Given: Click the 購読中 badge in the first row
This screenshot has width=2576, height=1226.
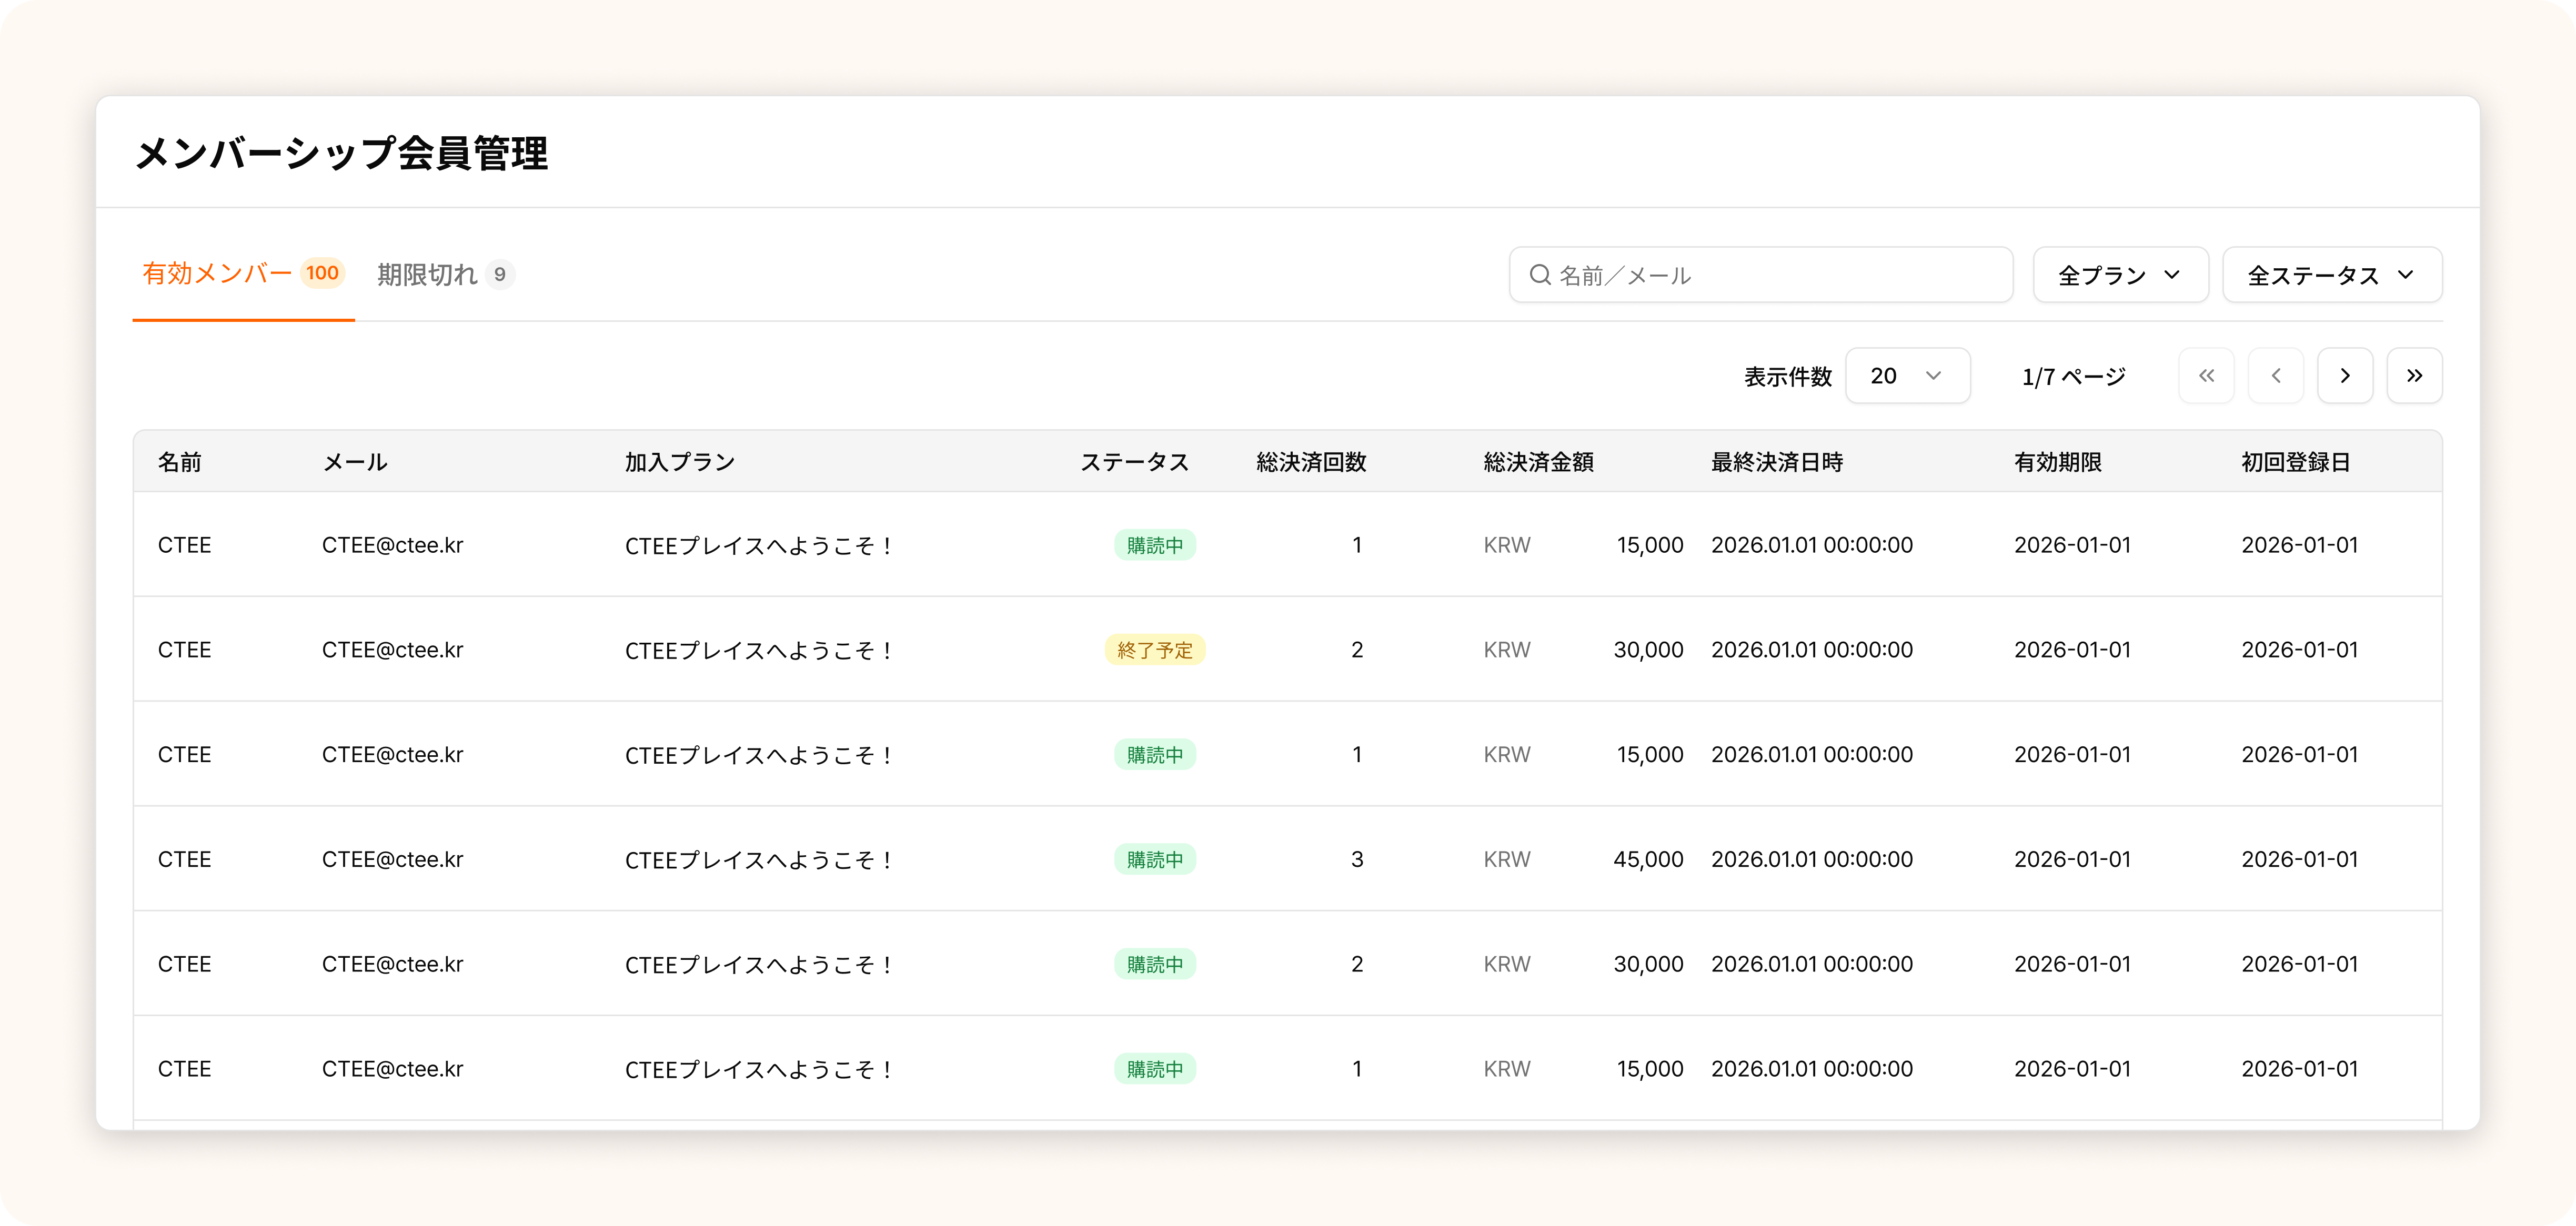Looking at the screenshot, I should click(x=1154, y=545).
